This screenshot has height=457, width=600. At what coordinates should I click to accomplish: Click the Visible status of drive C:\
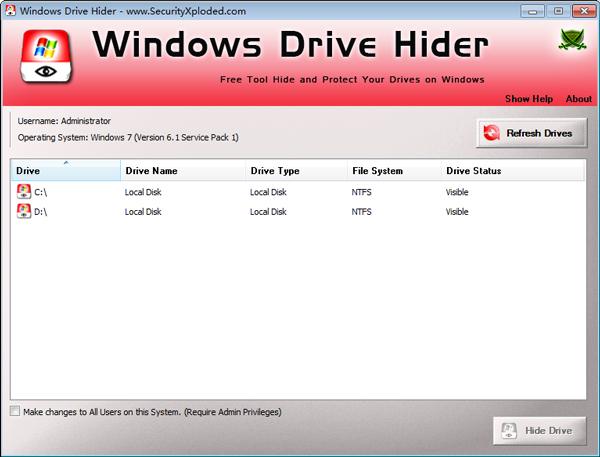click(x=457, y=192)
